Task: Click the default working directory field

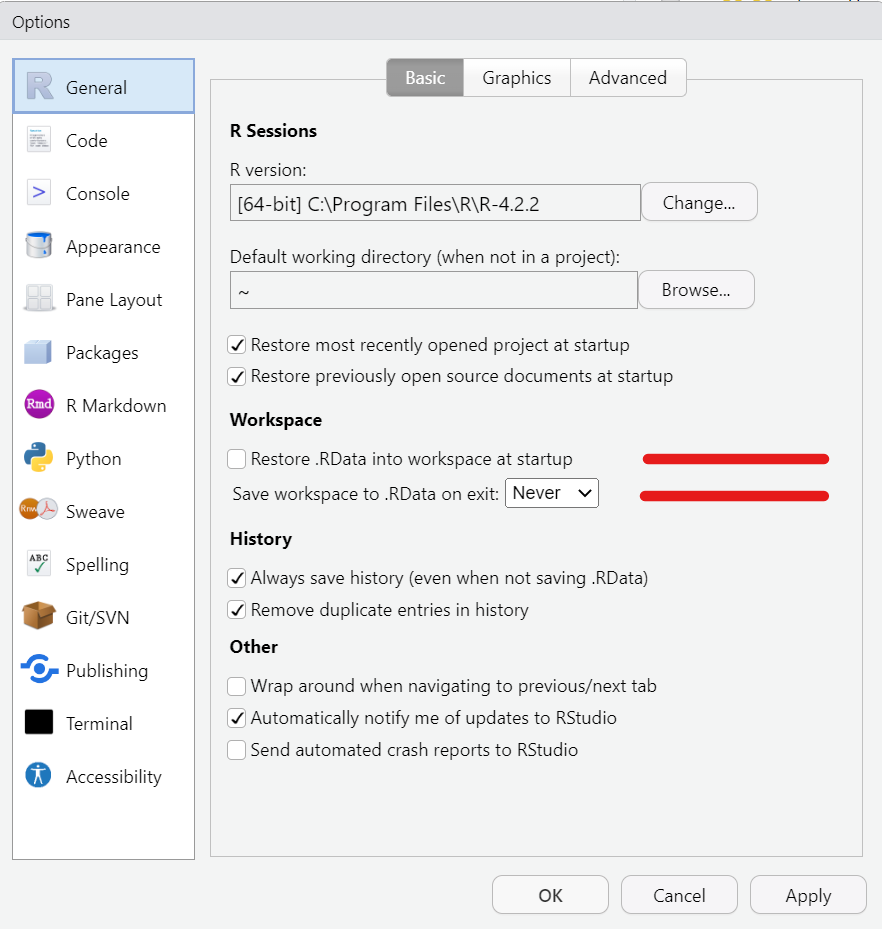Action: click(433, 291)
